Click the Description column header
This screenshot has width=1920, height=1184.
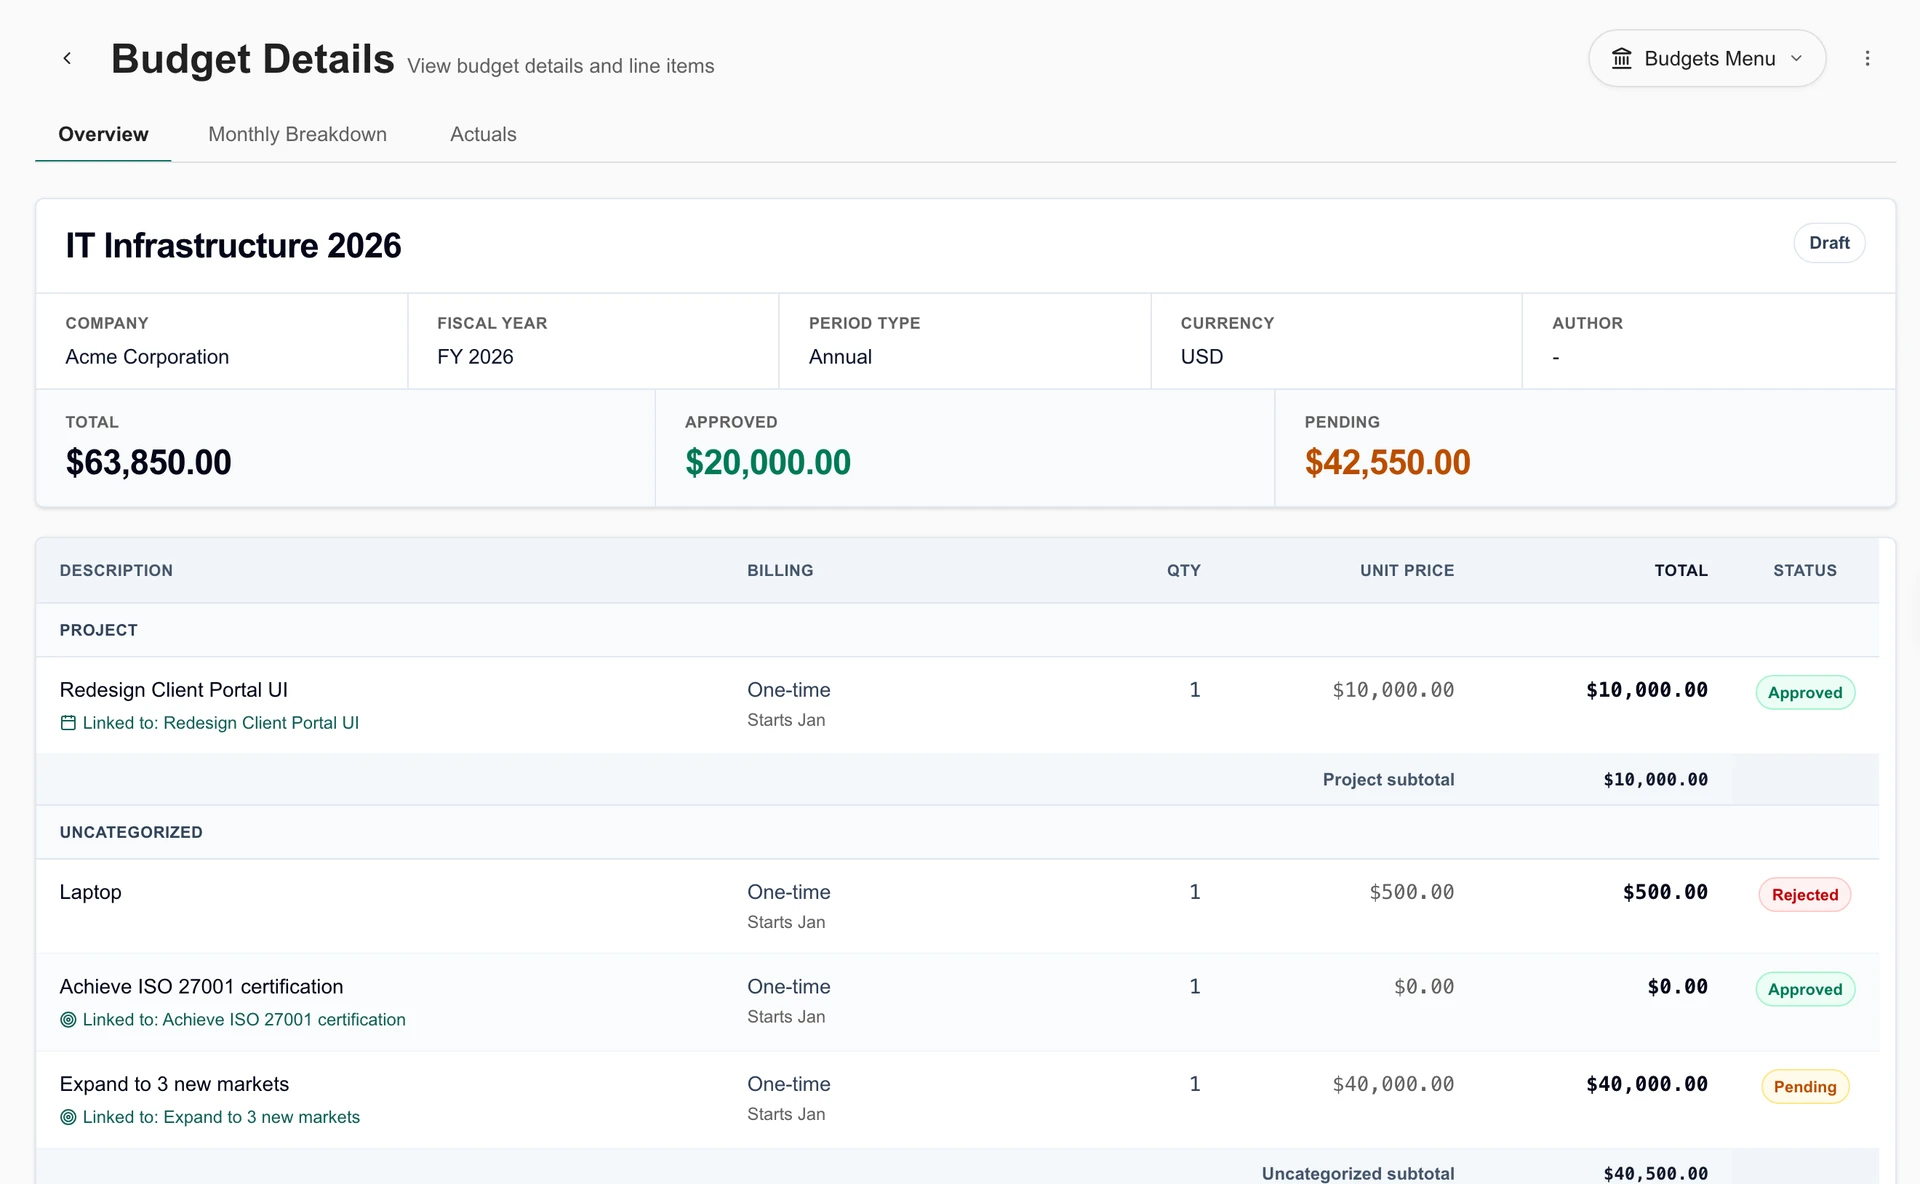pos(116,570)
